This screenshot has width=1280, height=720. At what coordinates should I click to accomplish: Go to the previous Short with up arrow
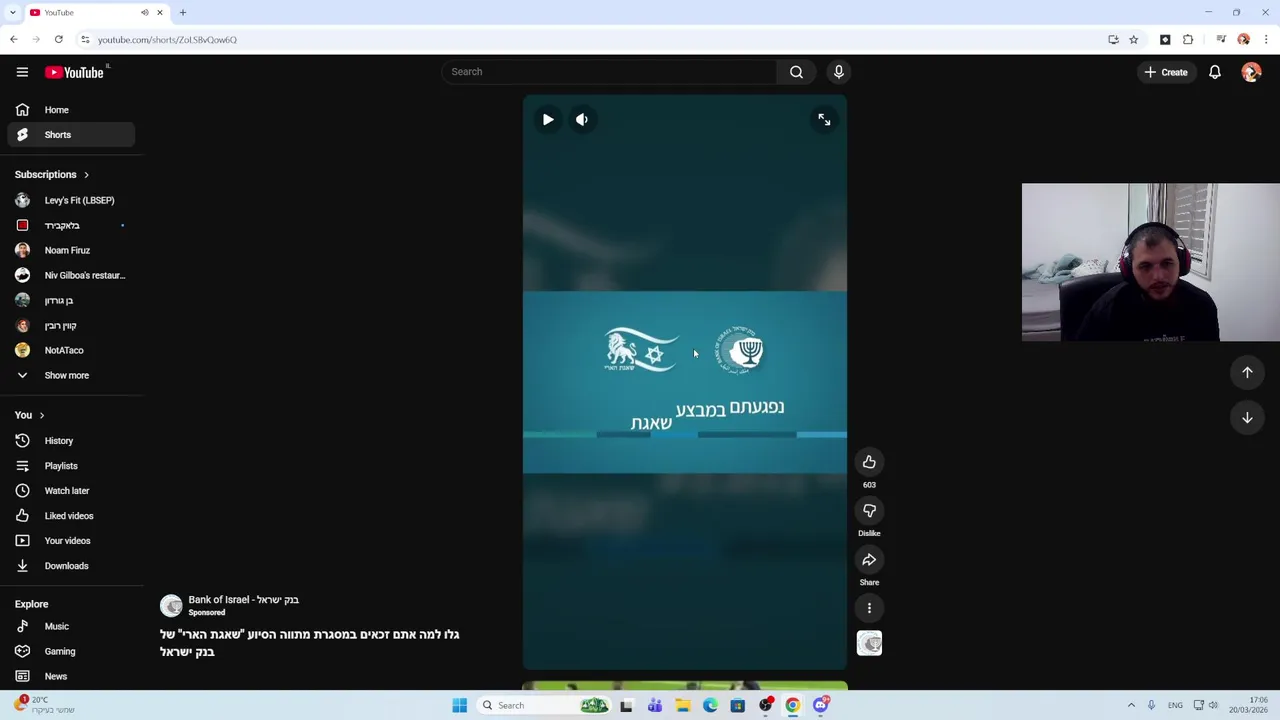1247,372
